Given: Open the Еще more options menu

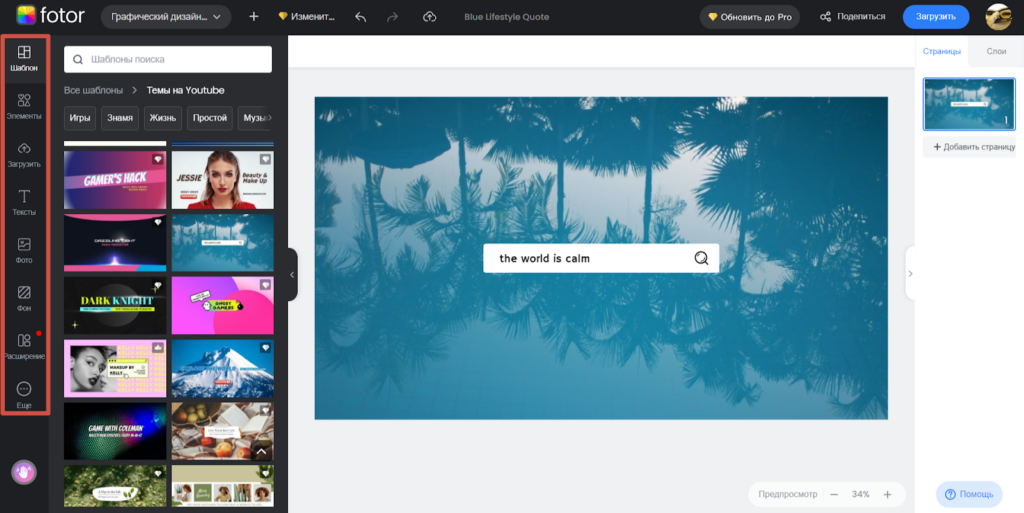Looking at the screenshot, I should coord(24,395).
